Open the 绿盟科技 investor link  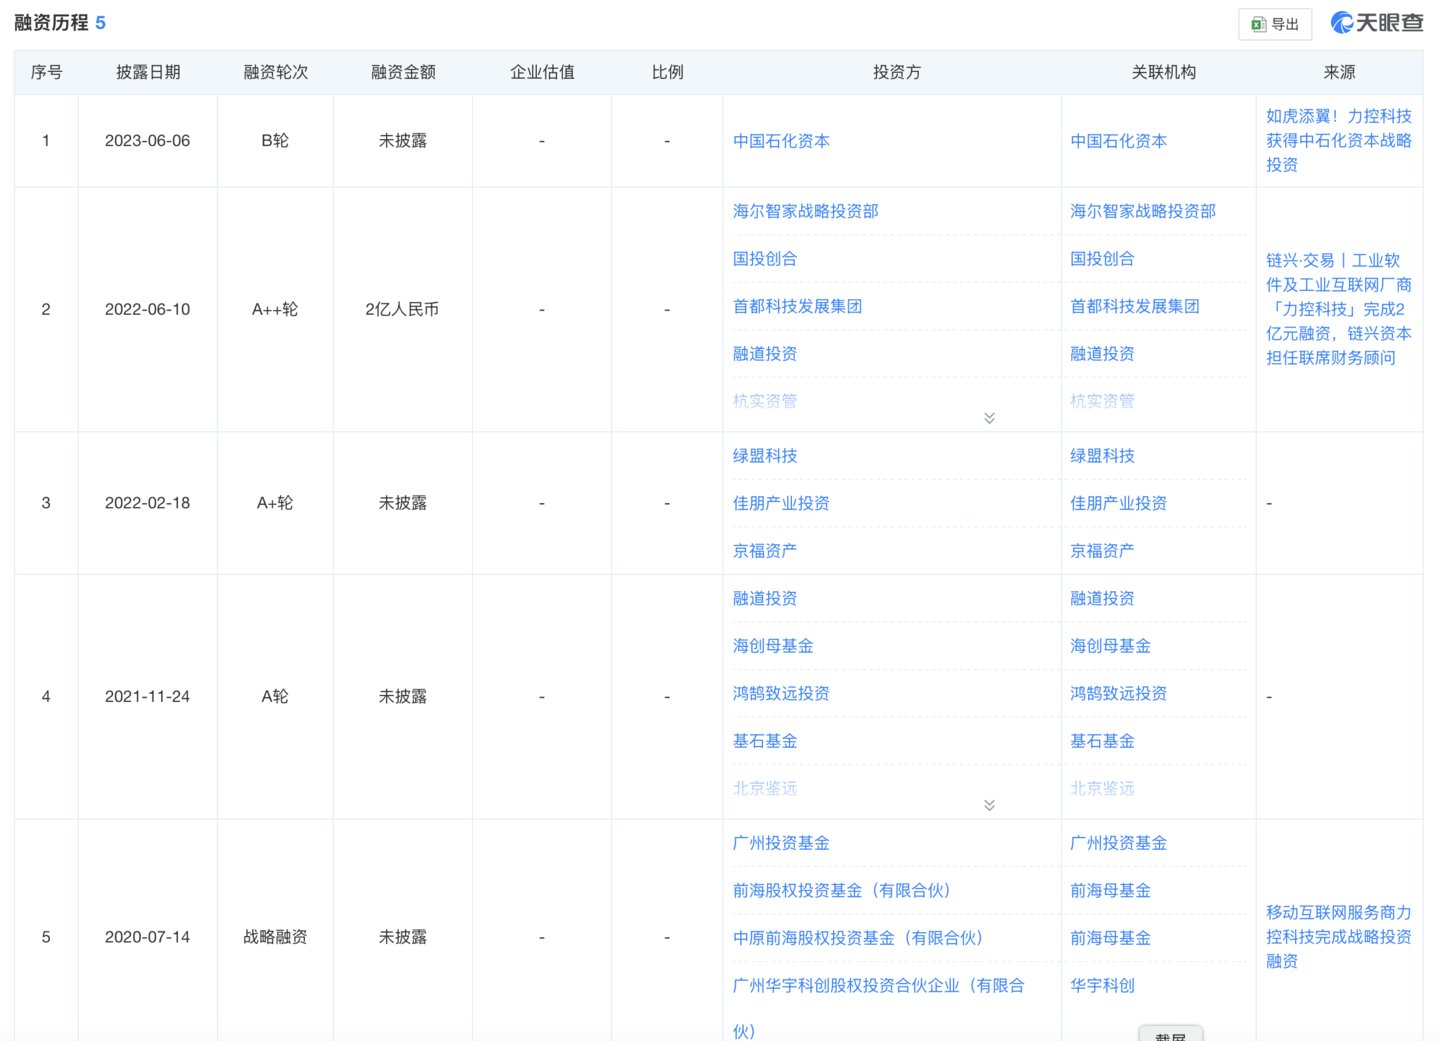click(764, 455)
